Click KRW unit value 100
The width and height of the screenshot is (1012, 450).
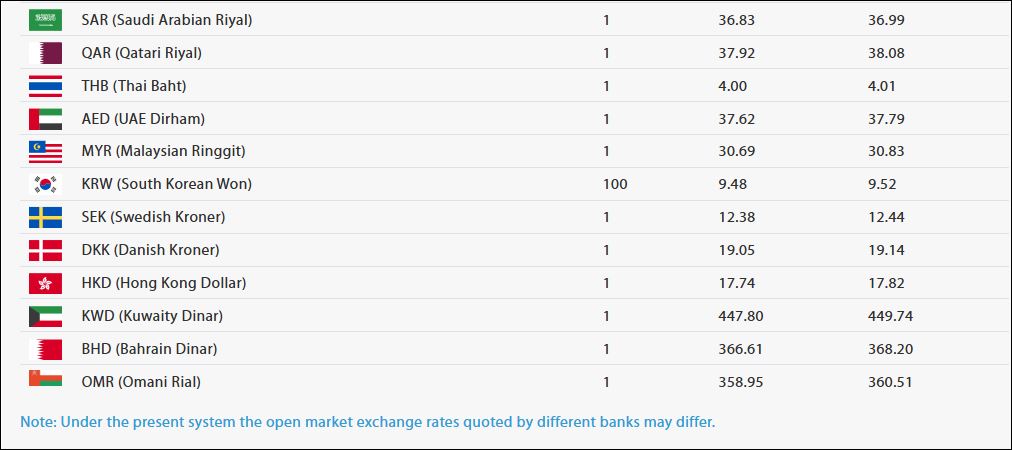pos(615,184)
